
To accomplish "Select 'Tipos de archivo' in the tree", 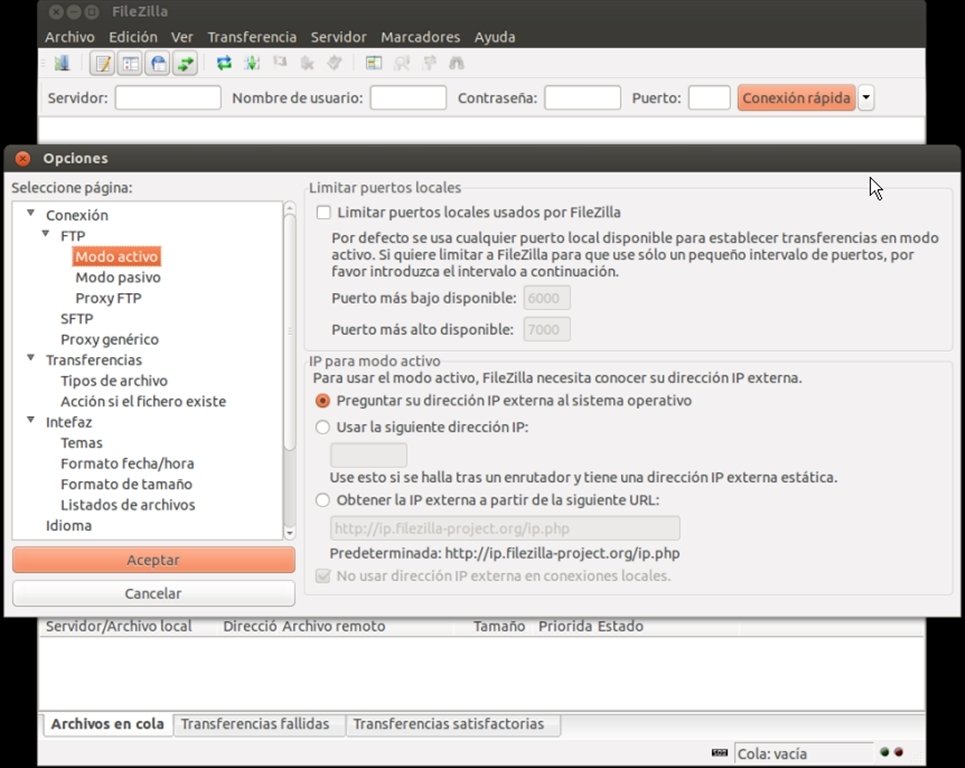I will coord(114,381).
